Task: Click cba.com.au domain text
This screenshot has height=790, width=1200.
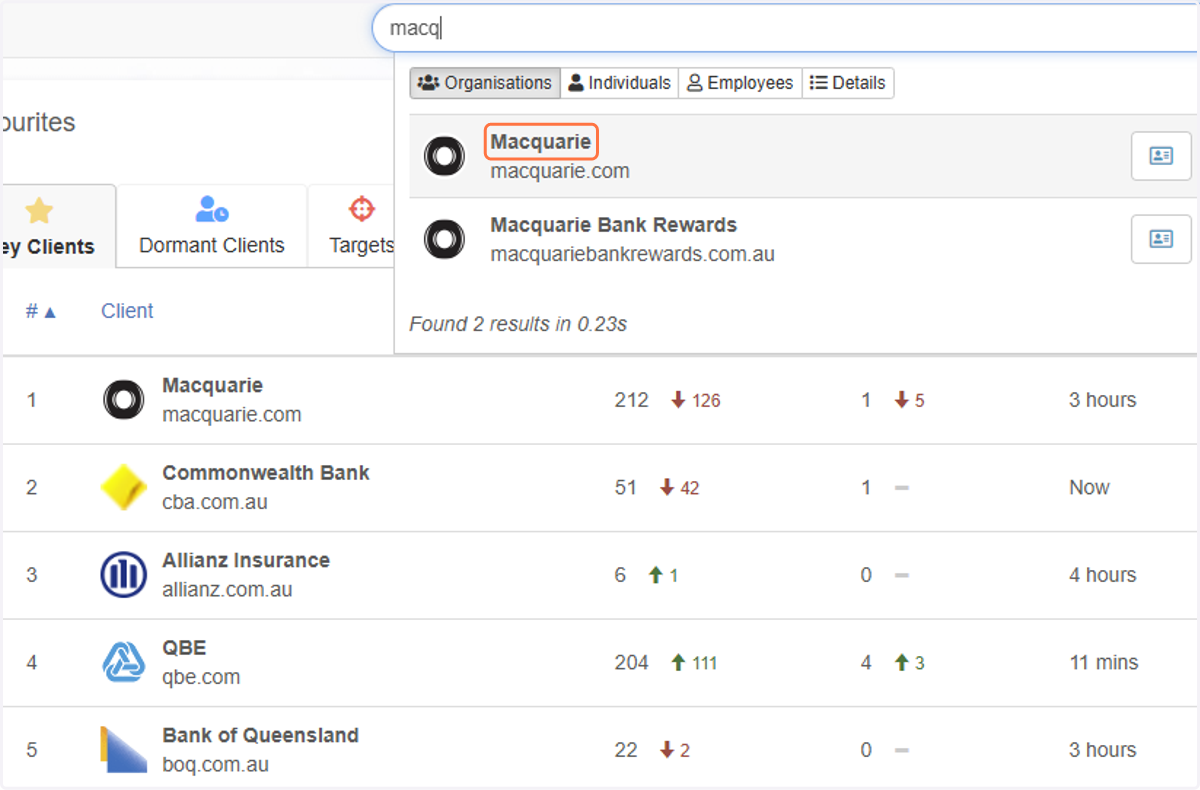Action: click(215, 502)
